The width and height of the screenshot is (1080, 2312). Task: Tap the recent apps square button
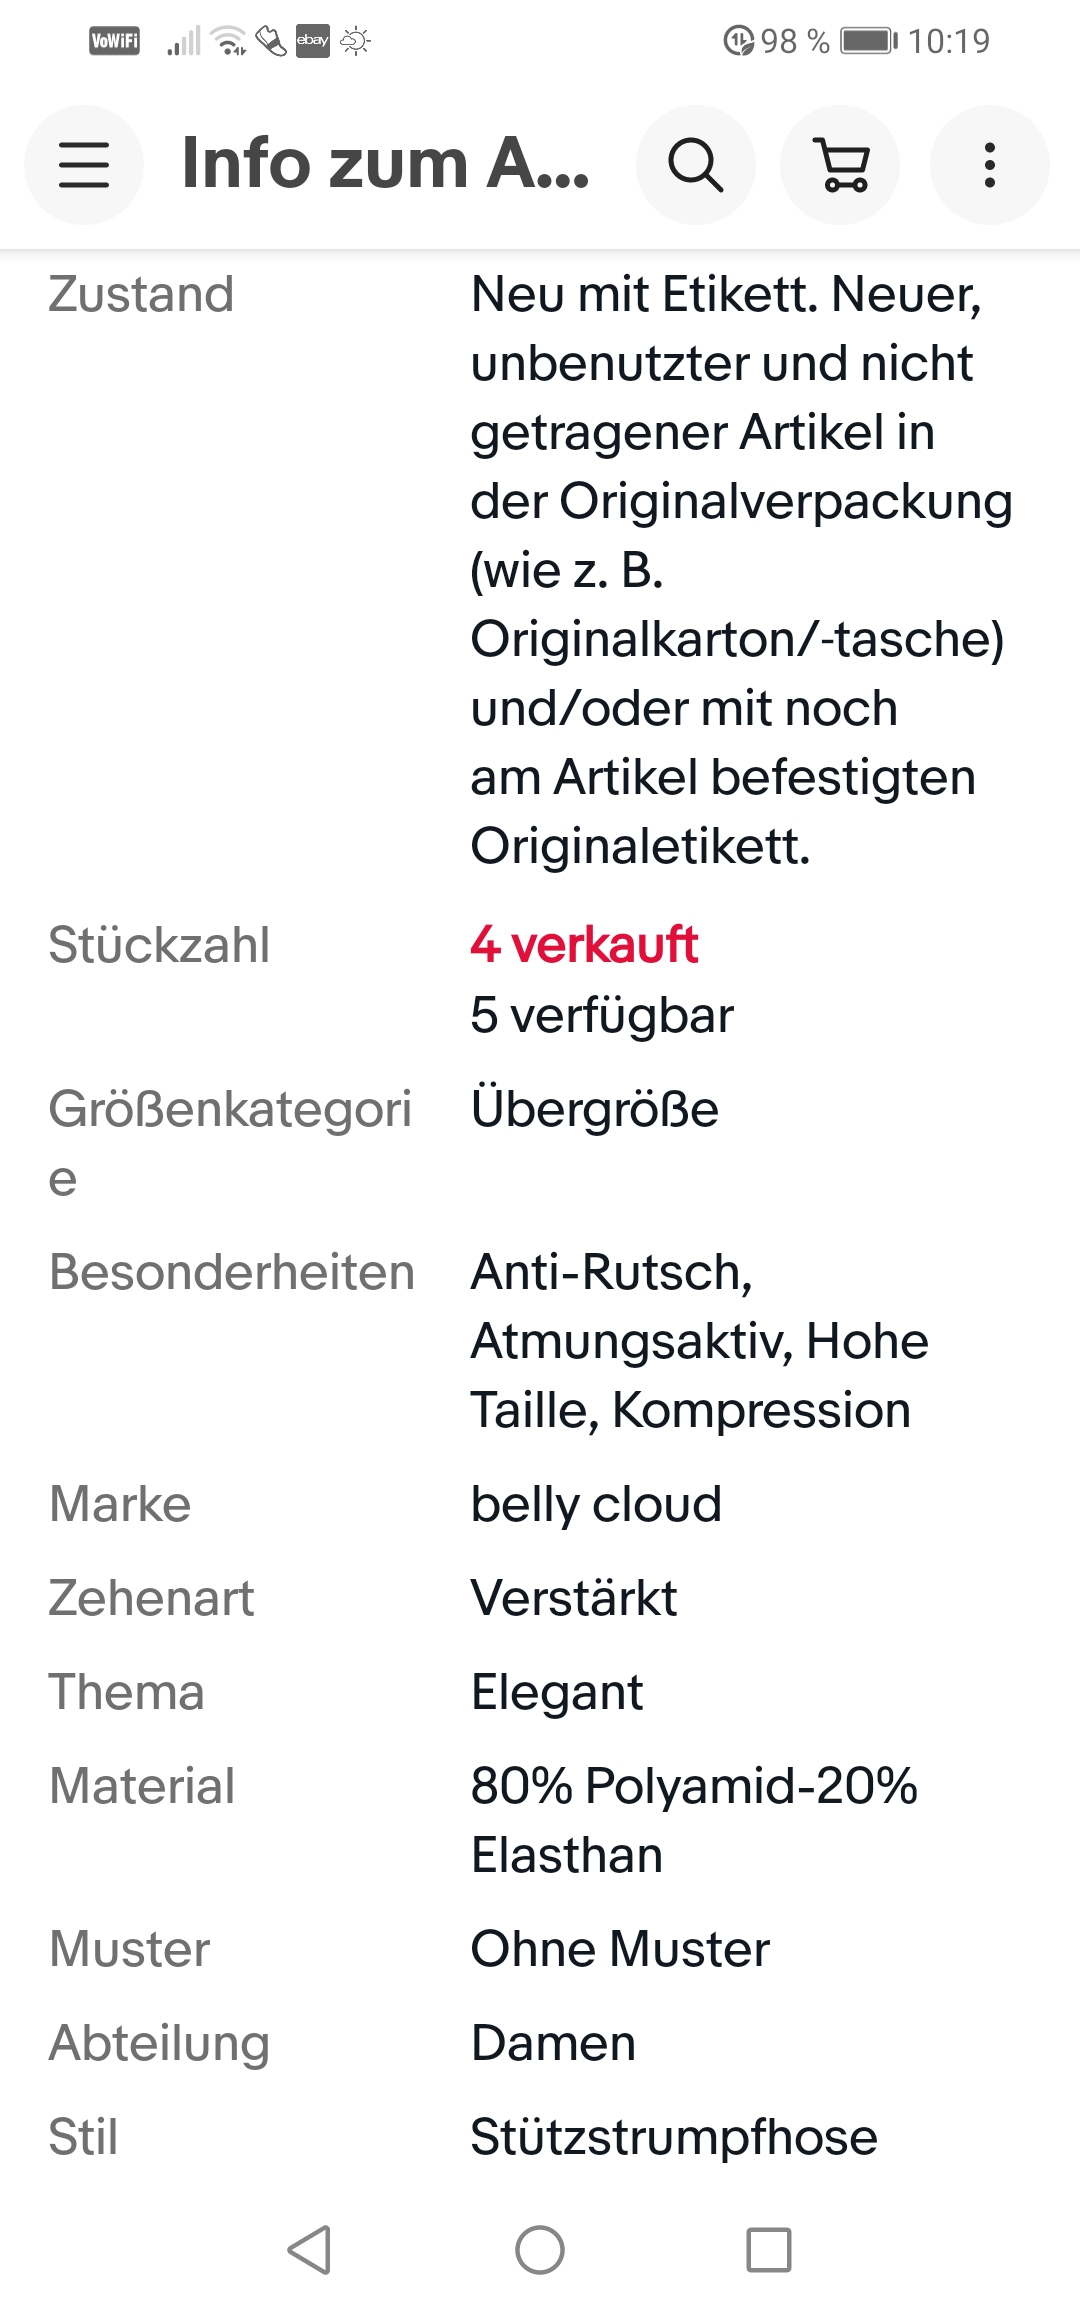pos(769,2250)
